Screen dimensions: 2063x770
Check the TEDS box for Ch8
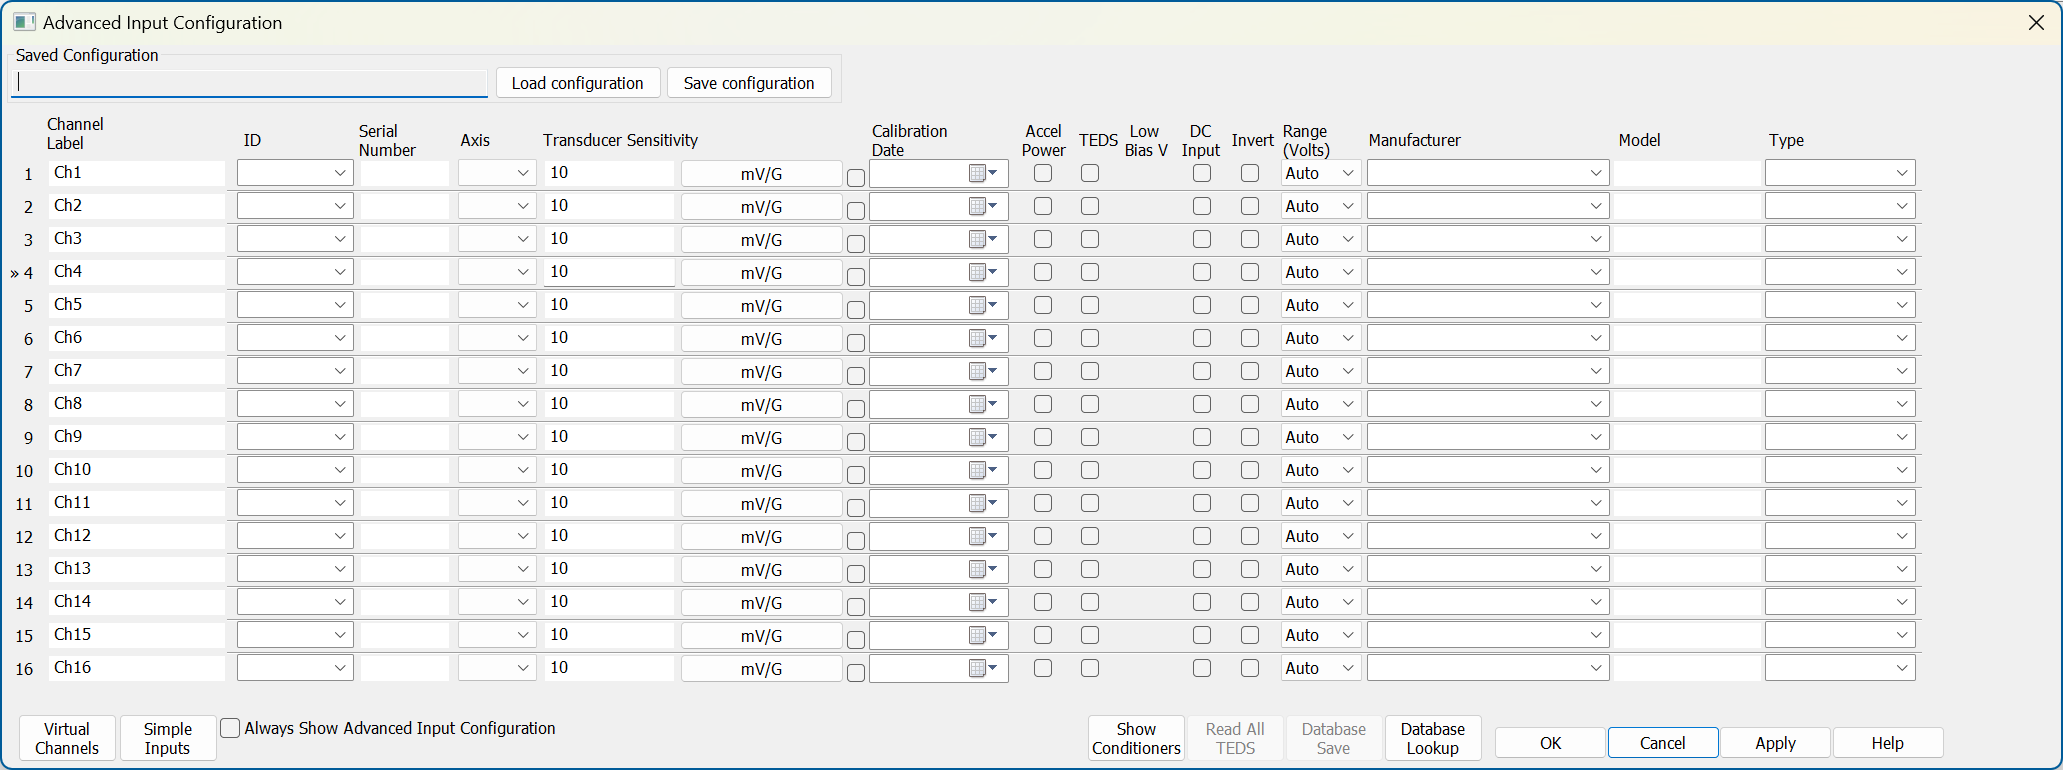pos(1090,404)
